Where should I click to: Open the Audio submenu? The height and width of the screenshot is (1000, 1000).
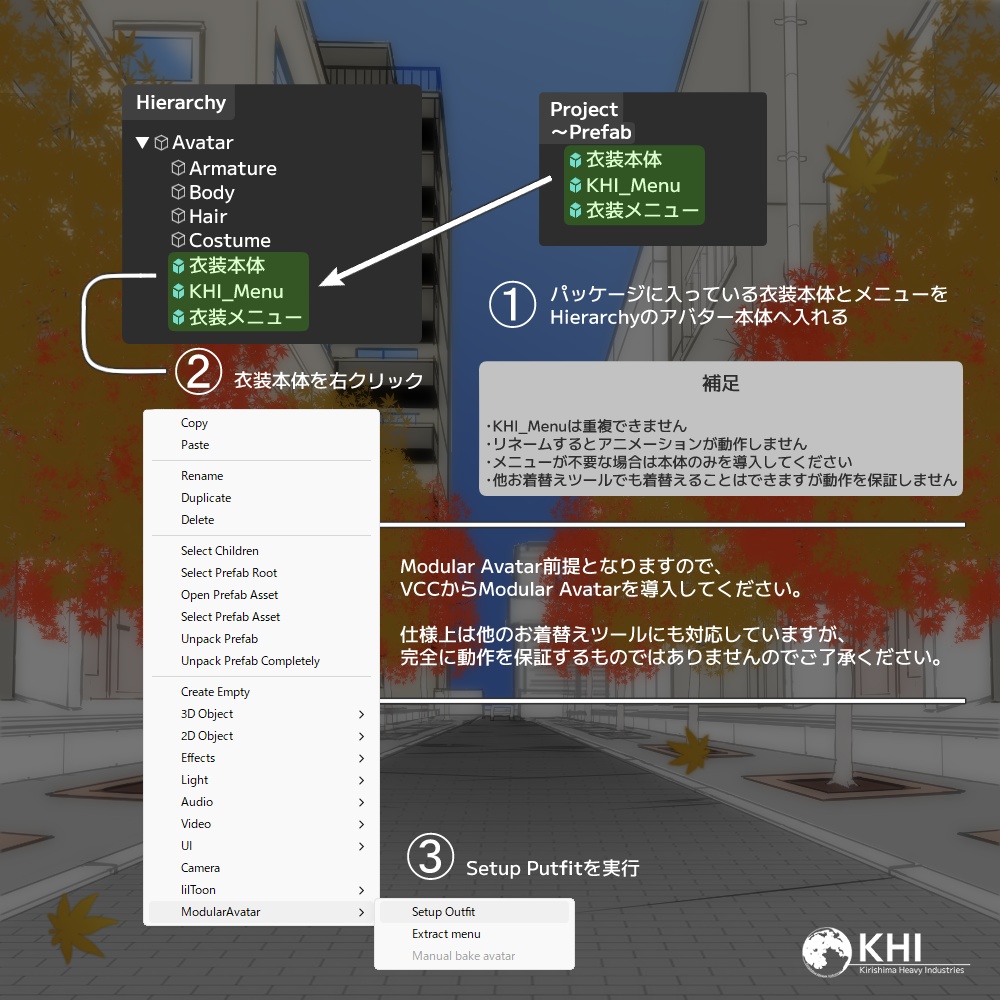tap(261, 802)
